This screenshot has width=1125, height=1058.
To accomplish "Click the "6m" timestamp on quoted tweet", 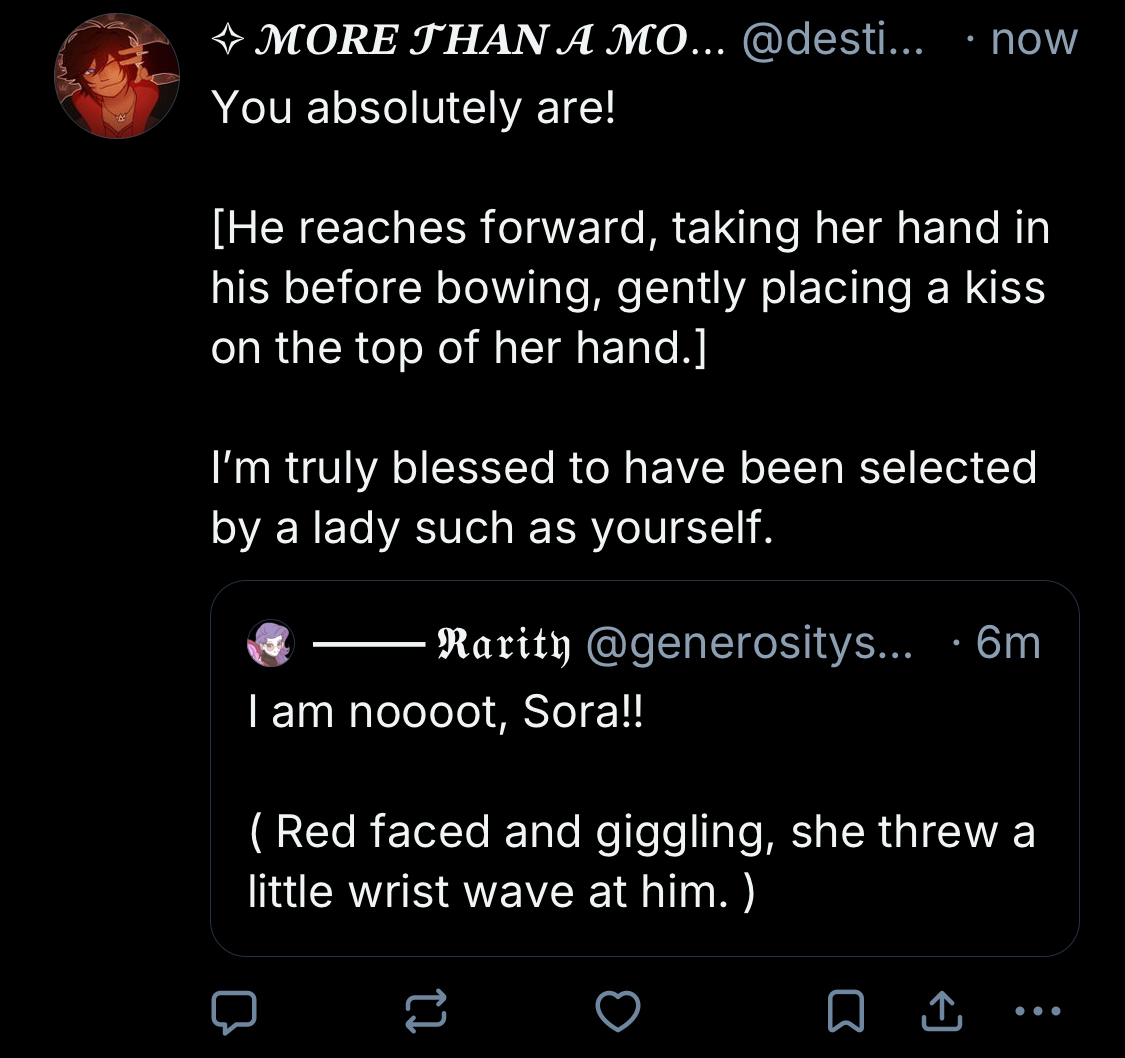I will [1008, 643].
